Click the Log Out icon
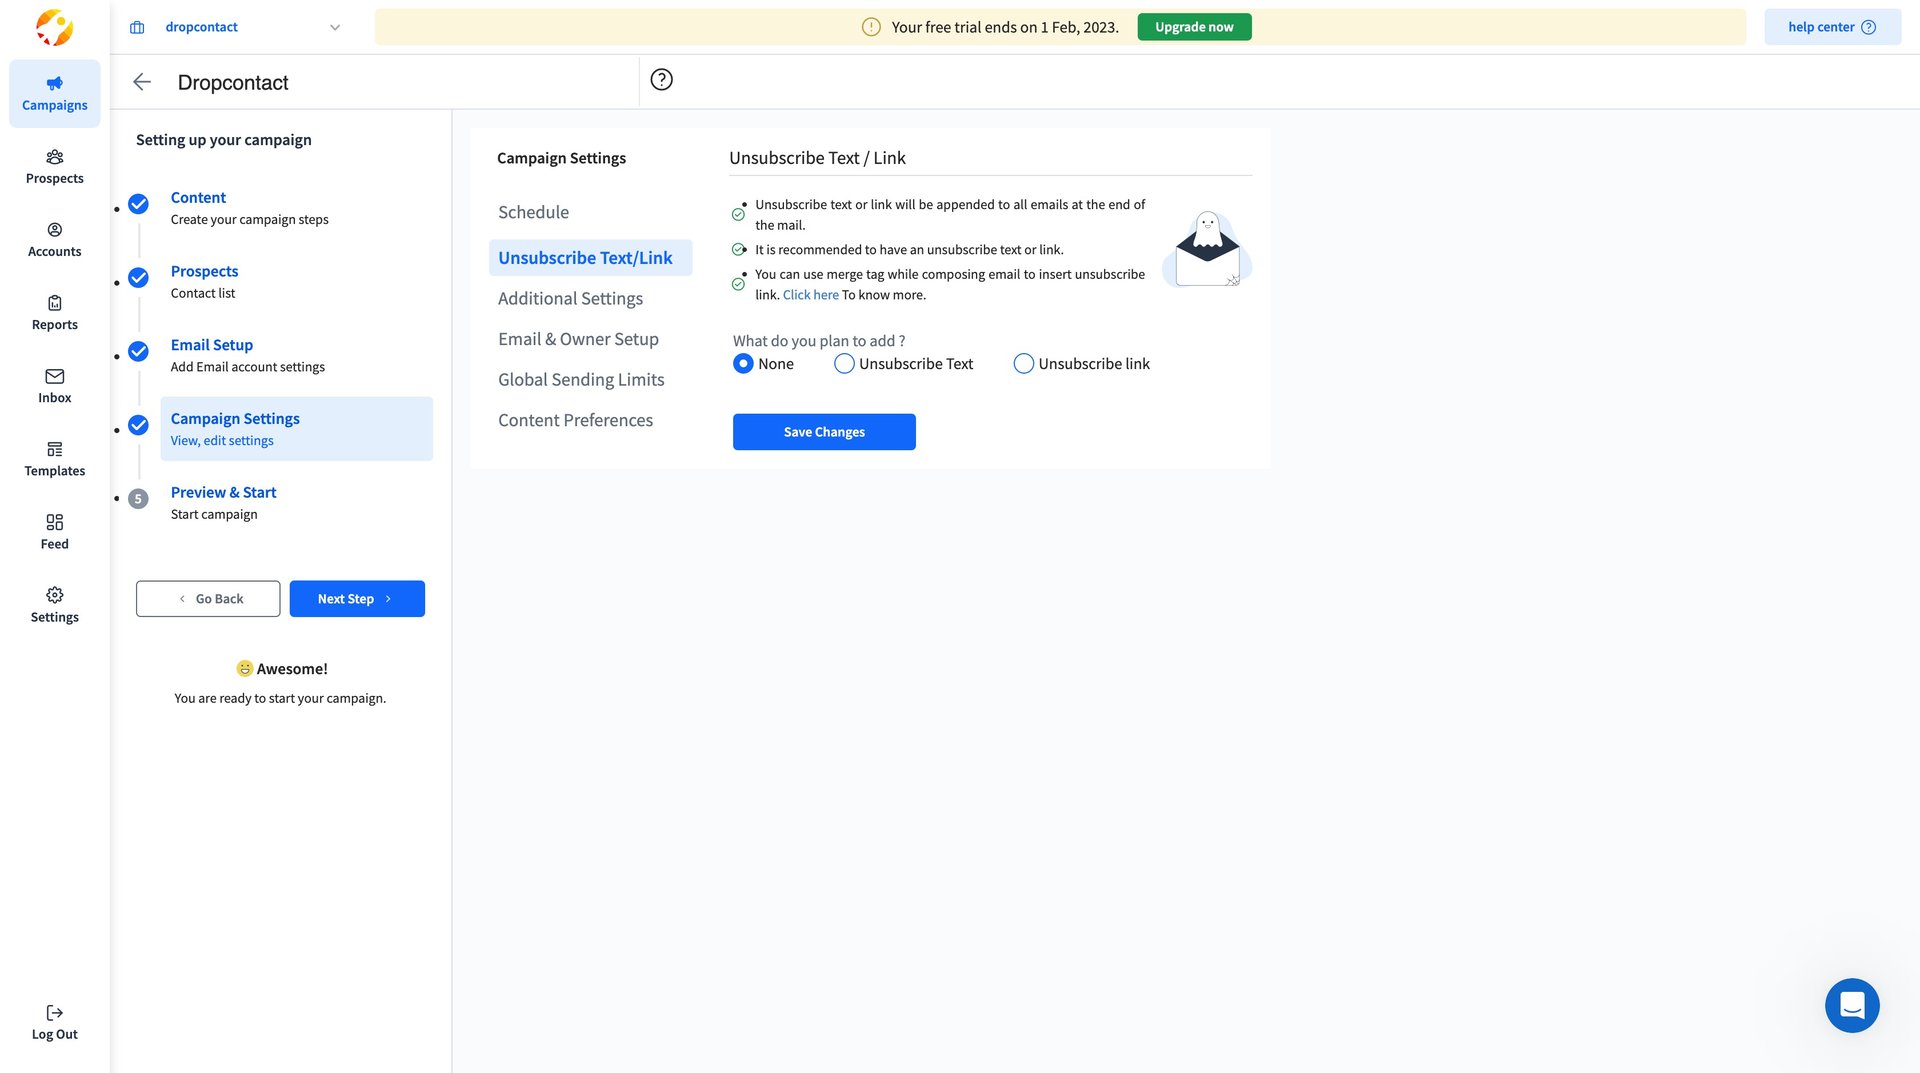Image resolution: width=1920 pixels, height=1073 pixels. [54, 1013]
